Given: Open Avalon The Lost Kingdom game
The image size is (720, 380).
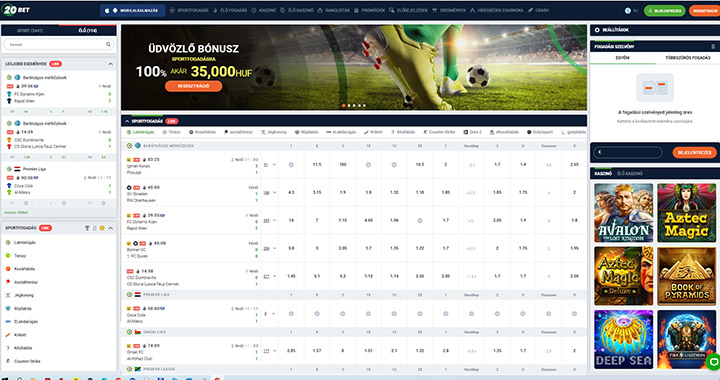Looking at the screenshot, I should (624, 213).
